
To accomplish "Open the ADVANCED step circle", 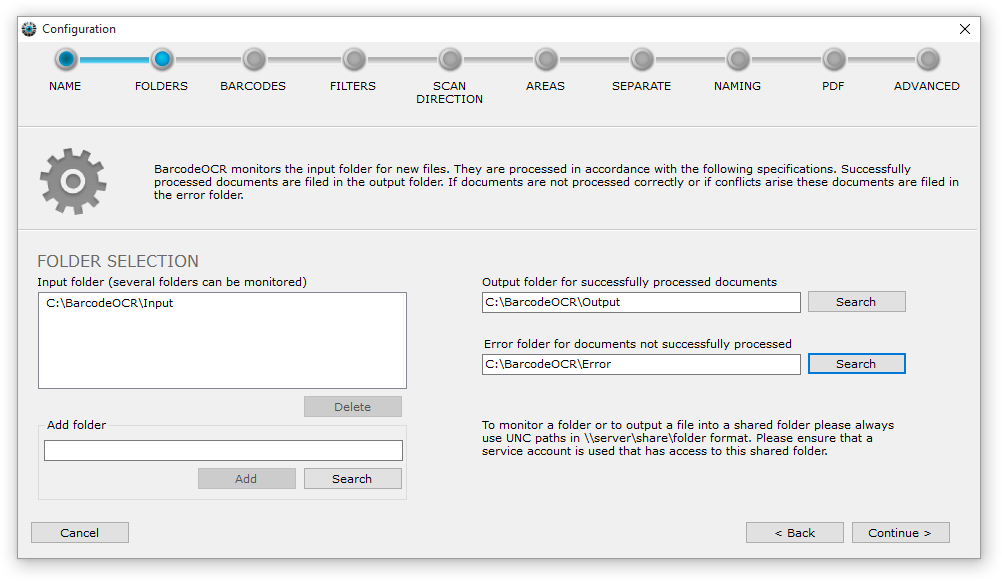I will click(x=928, y=59).
